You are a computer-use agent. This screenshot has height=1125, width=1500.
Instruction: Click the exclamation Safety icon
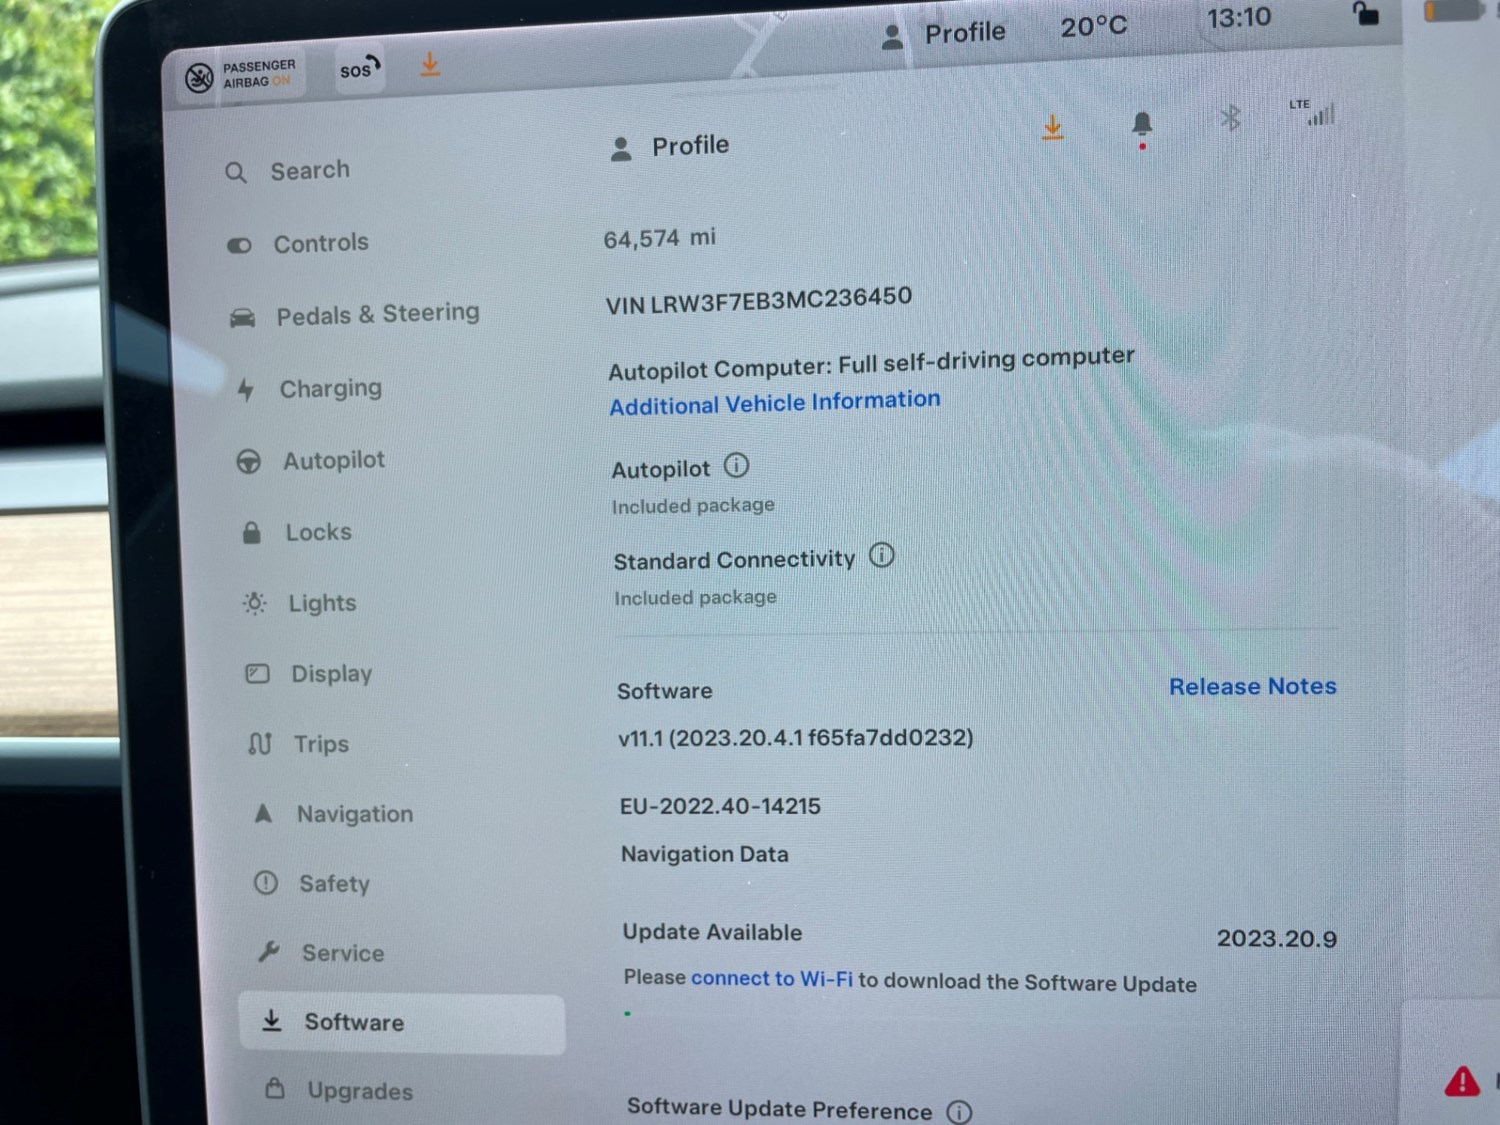[265, 883]
